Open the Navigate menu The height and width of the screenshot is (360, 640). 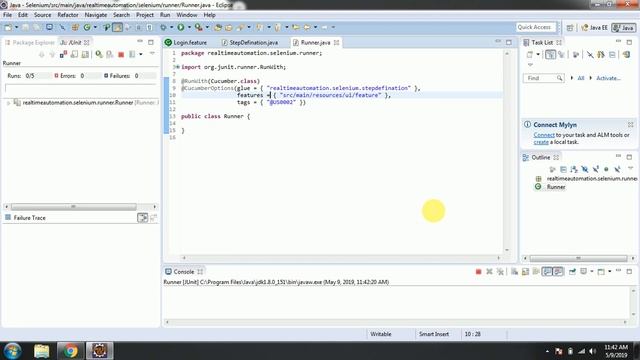[x=96, y=15]
